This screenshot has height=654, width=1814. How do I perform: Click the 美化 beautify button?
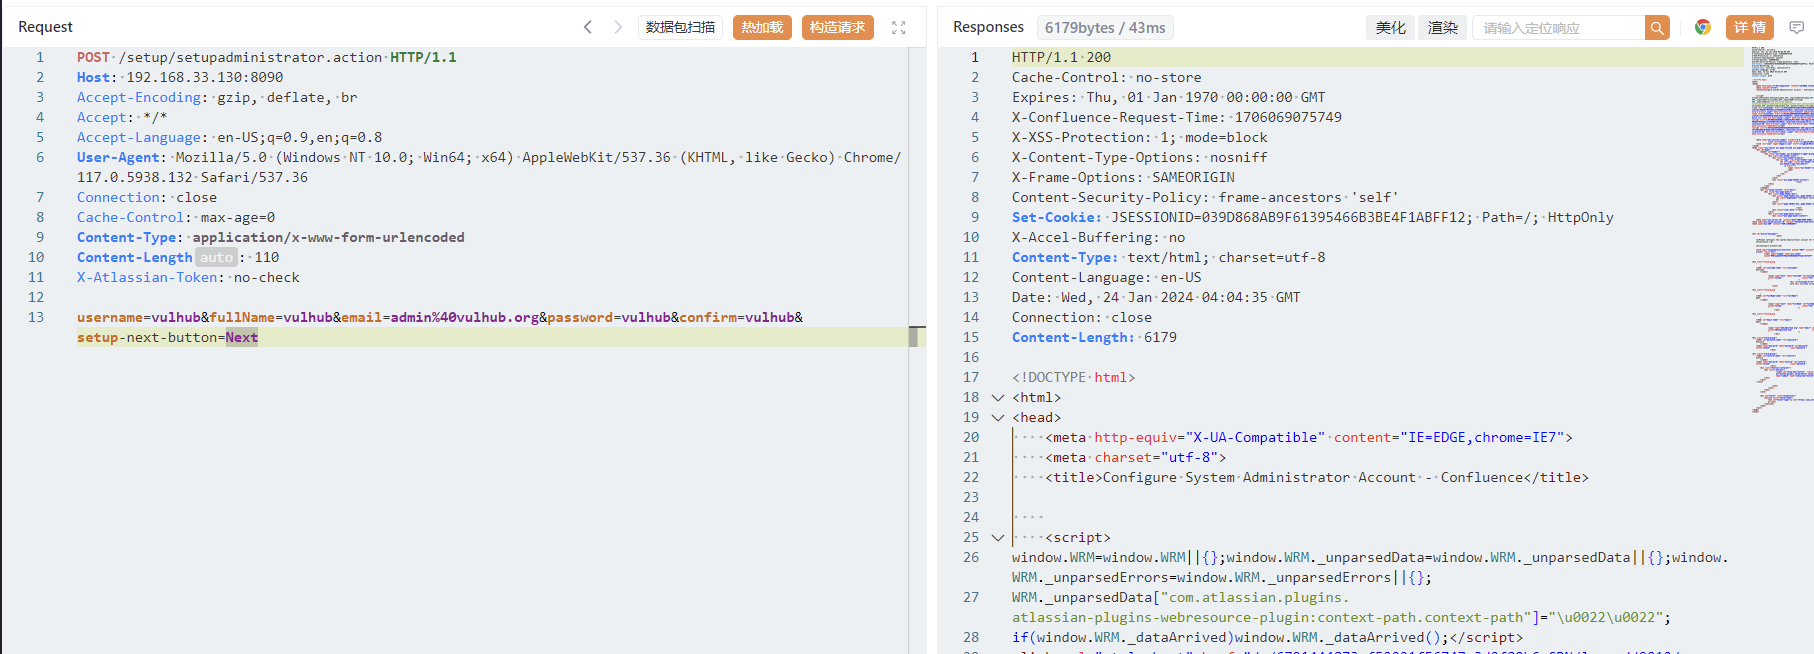pyautogui.click(x=1390, y=27)
